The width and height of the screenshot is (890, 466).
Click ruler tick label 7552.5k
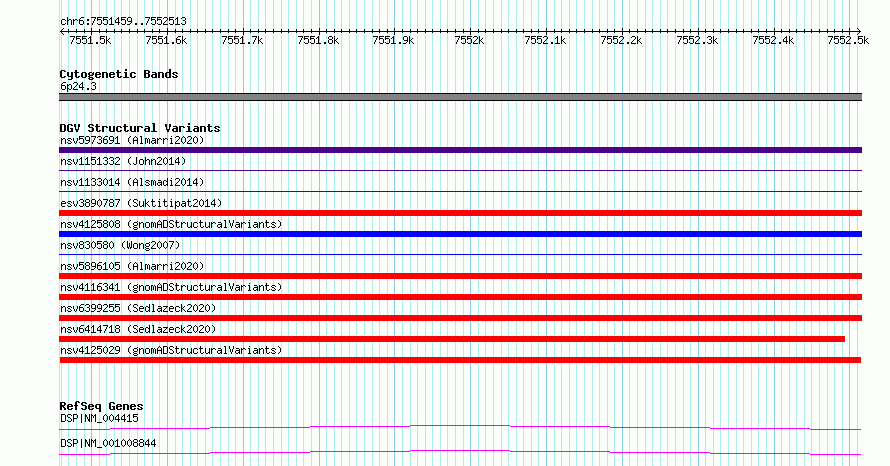tap(848, 40)
